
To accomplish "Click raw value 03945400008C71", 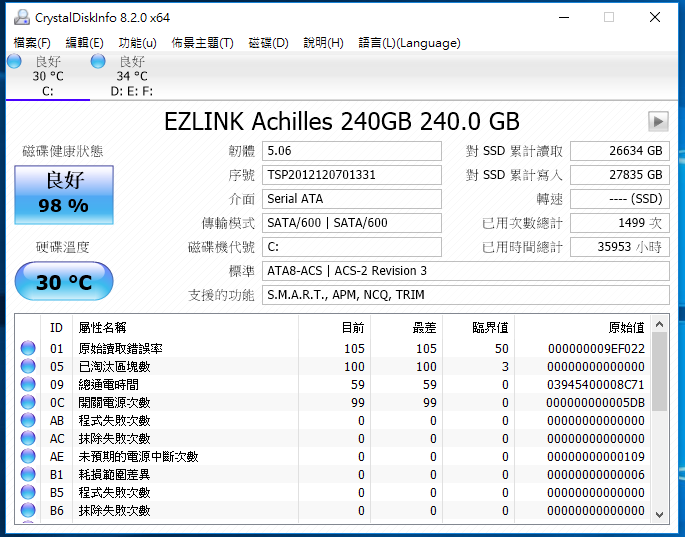I will click(x=596, y=385).
